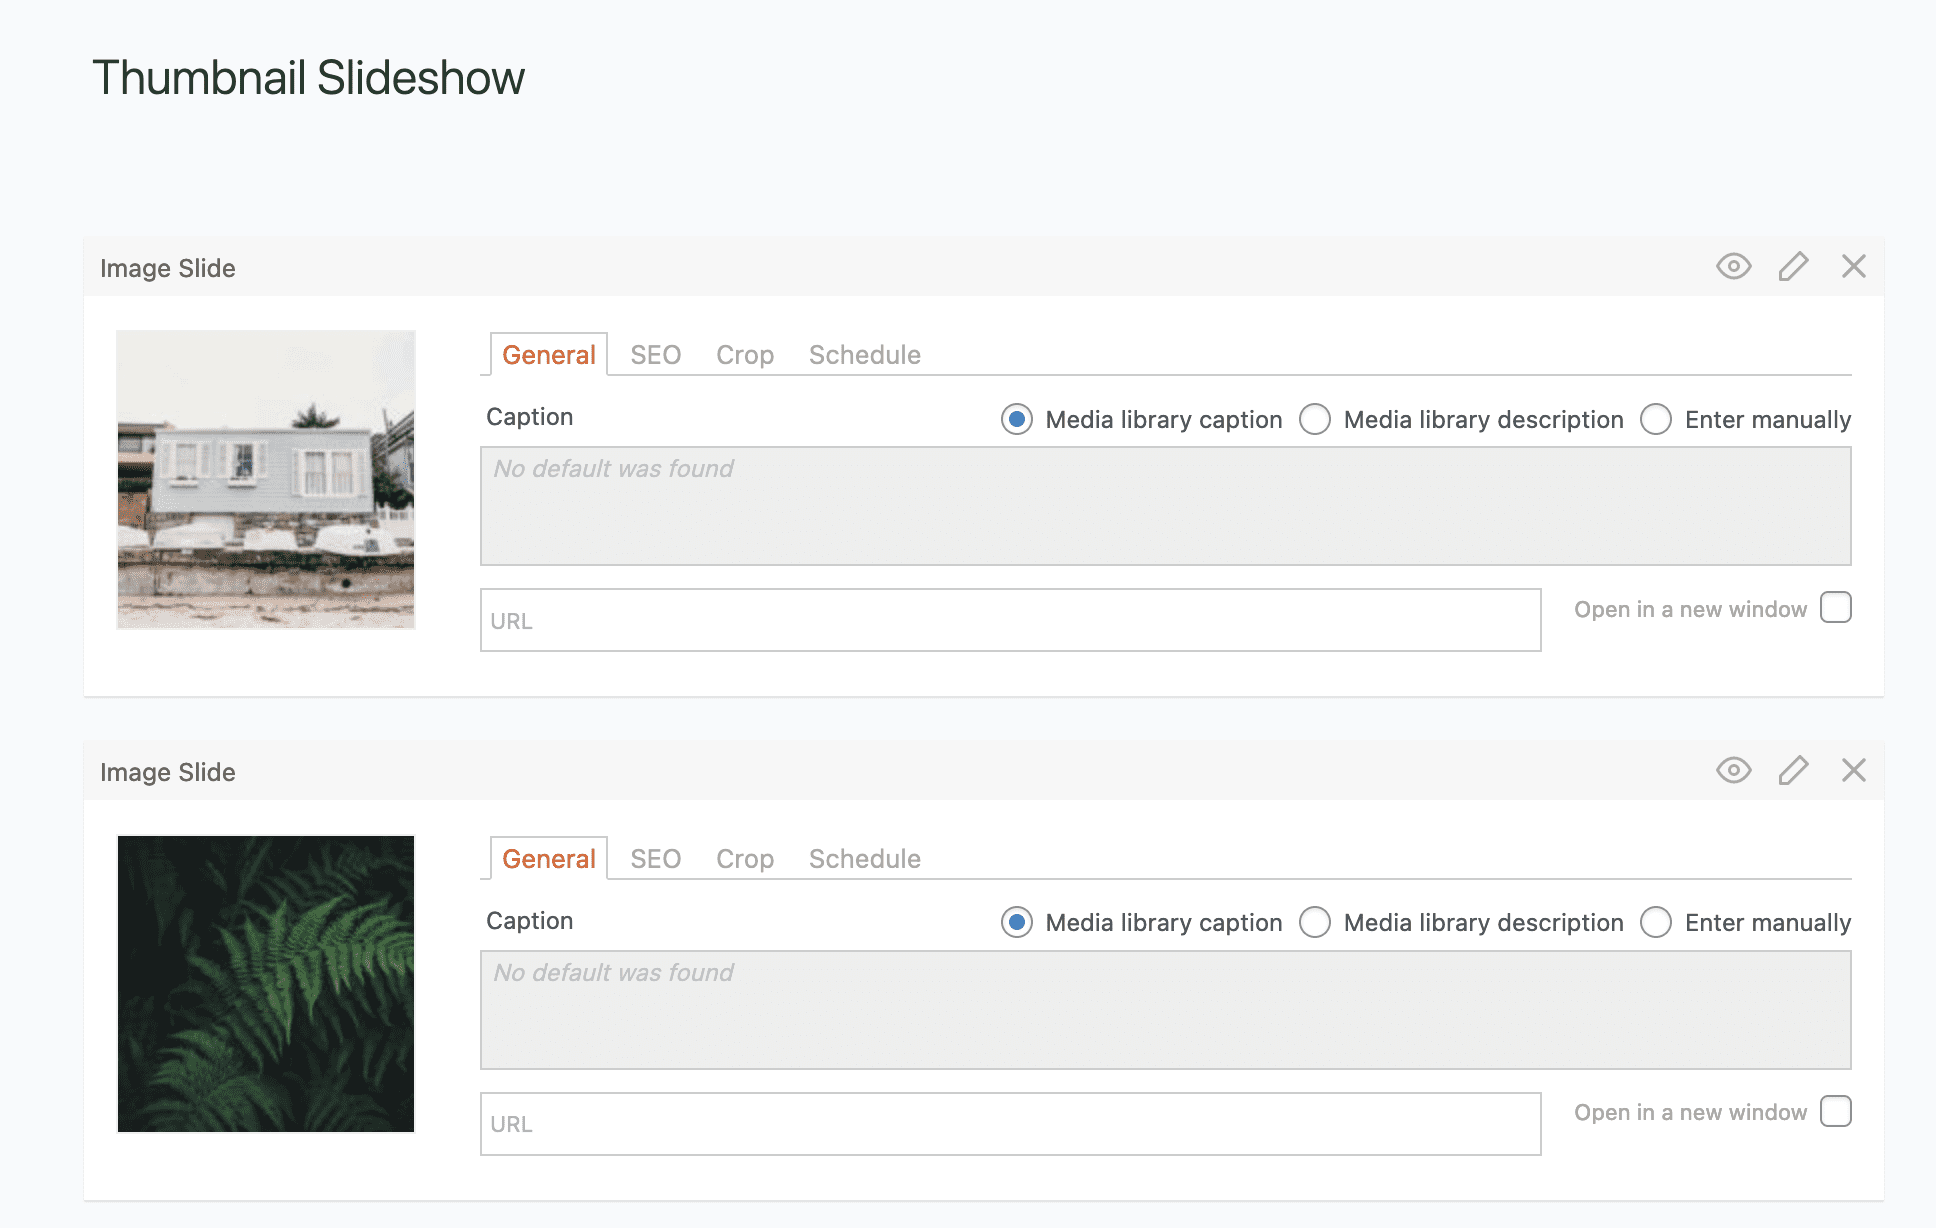The height and width of the screenshot is (1228, 1936).
Task: Click the fern photo thumbnail
Action: tap(265, 984)
